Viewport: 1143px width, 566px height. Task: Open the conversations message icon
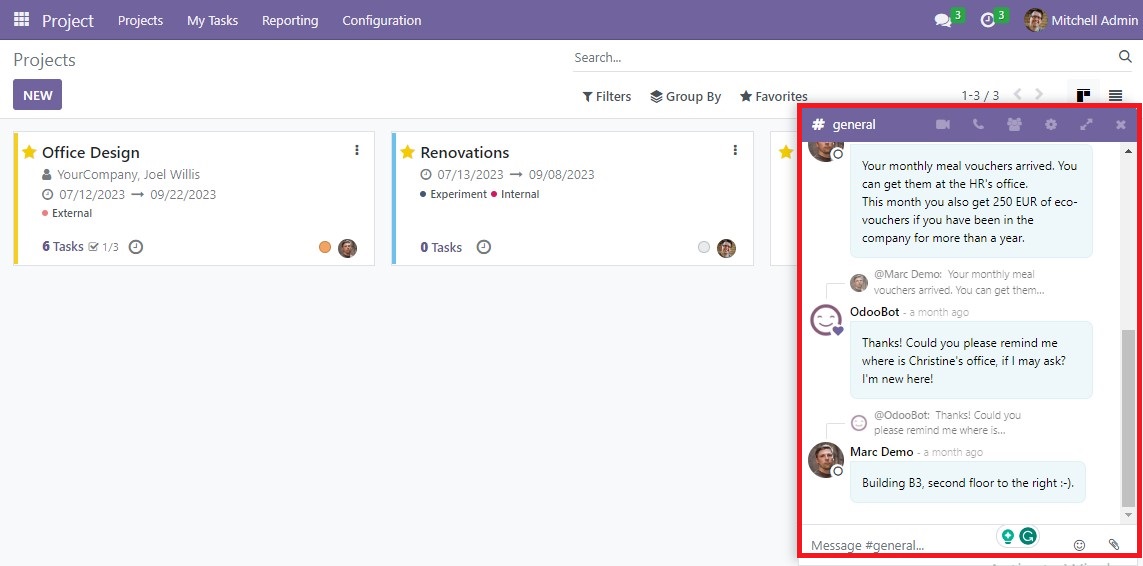(943, 20)
